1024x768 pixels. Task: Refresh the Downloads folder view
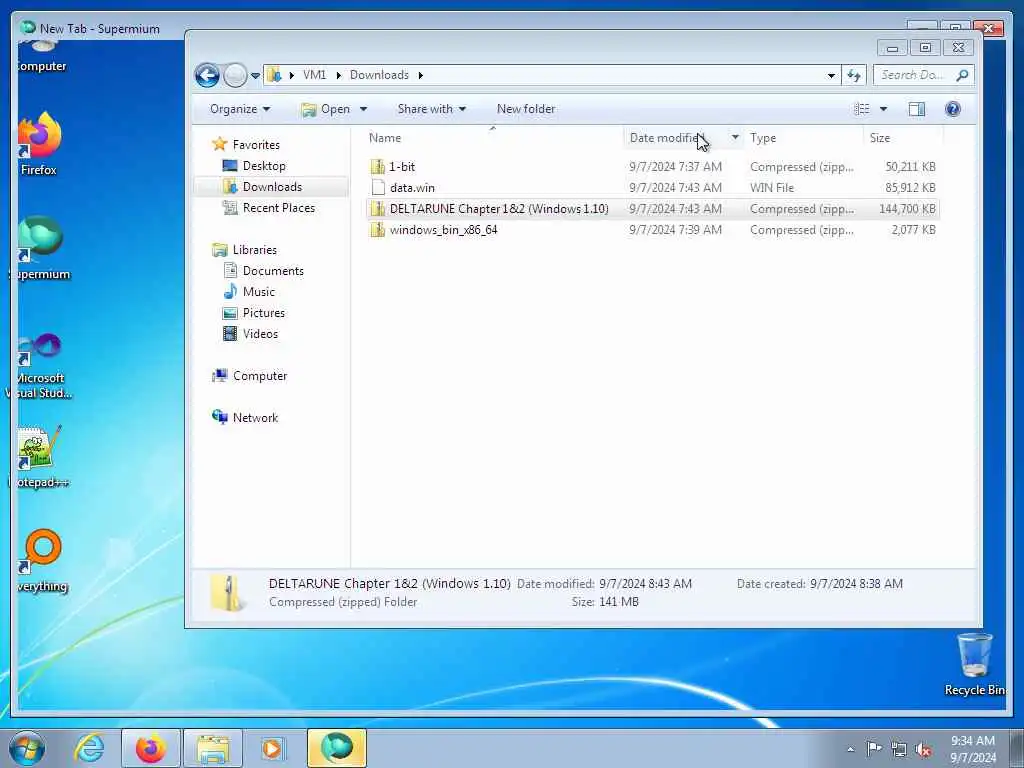pyautogui.click(x=854, y=75)
